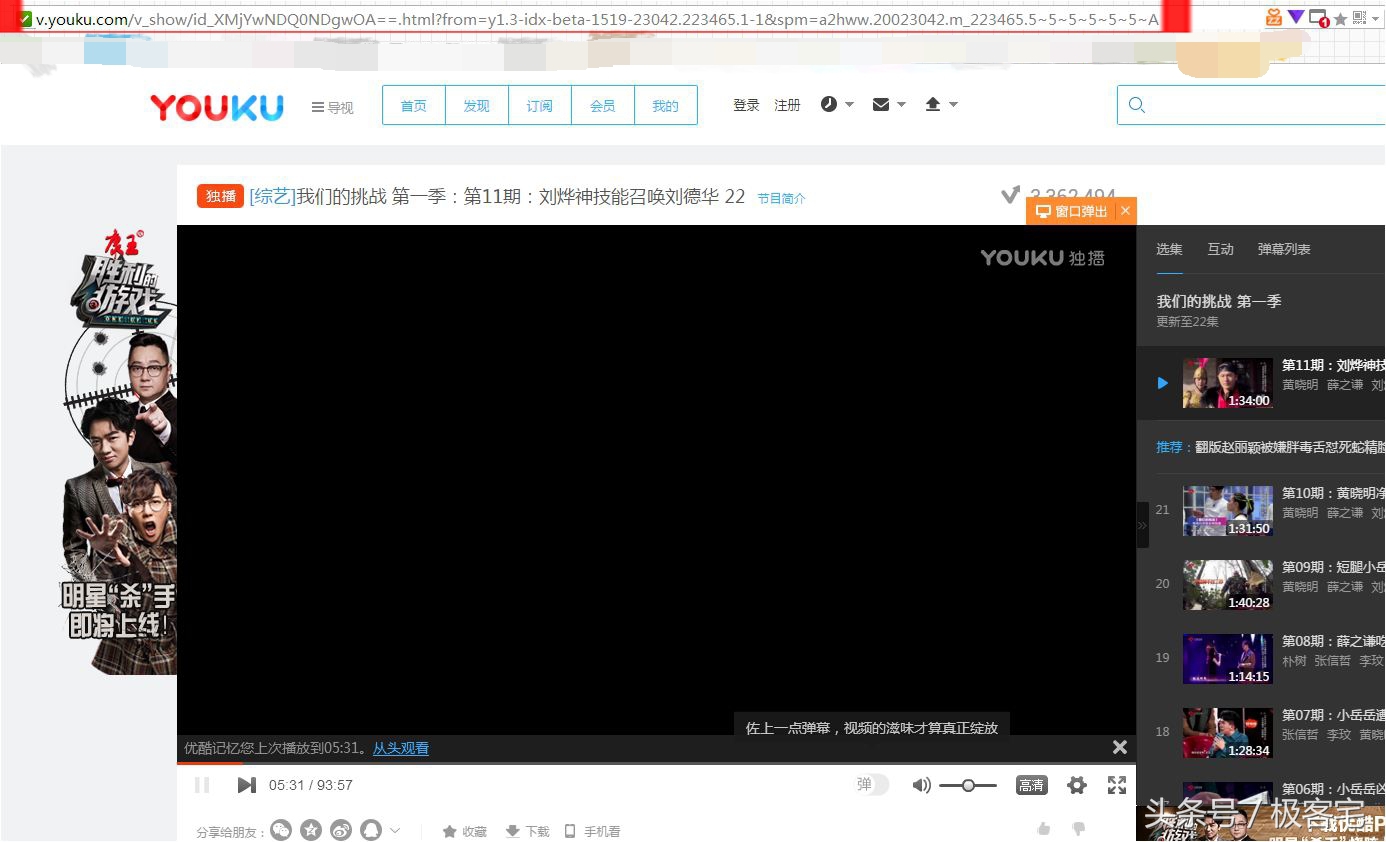Open the 导视 navigation menu
The width and height of the screenshot is (1386, 842).
click(x=331, y=107)
